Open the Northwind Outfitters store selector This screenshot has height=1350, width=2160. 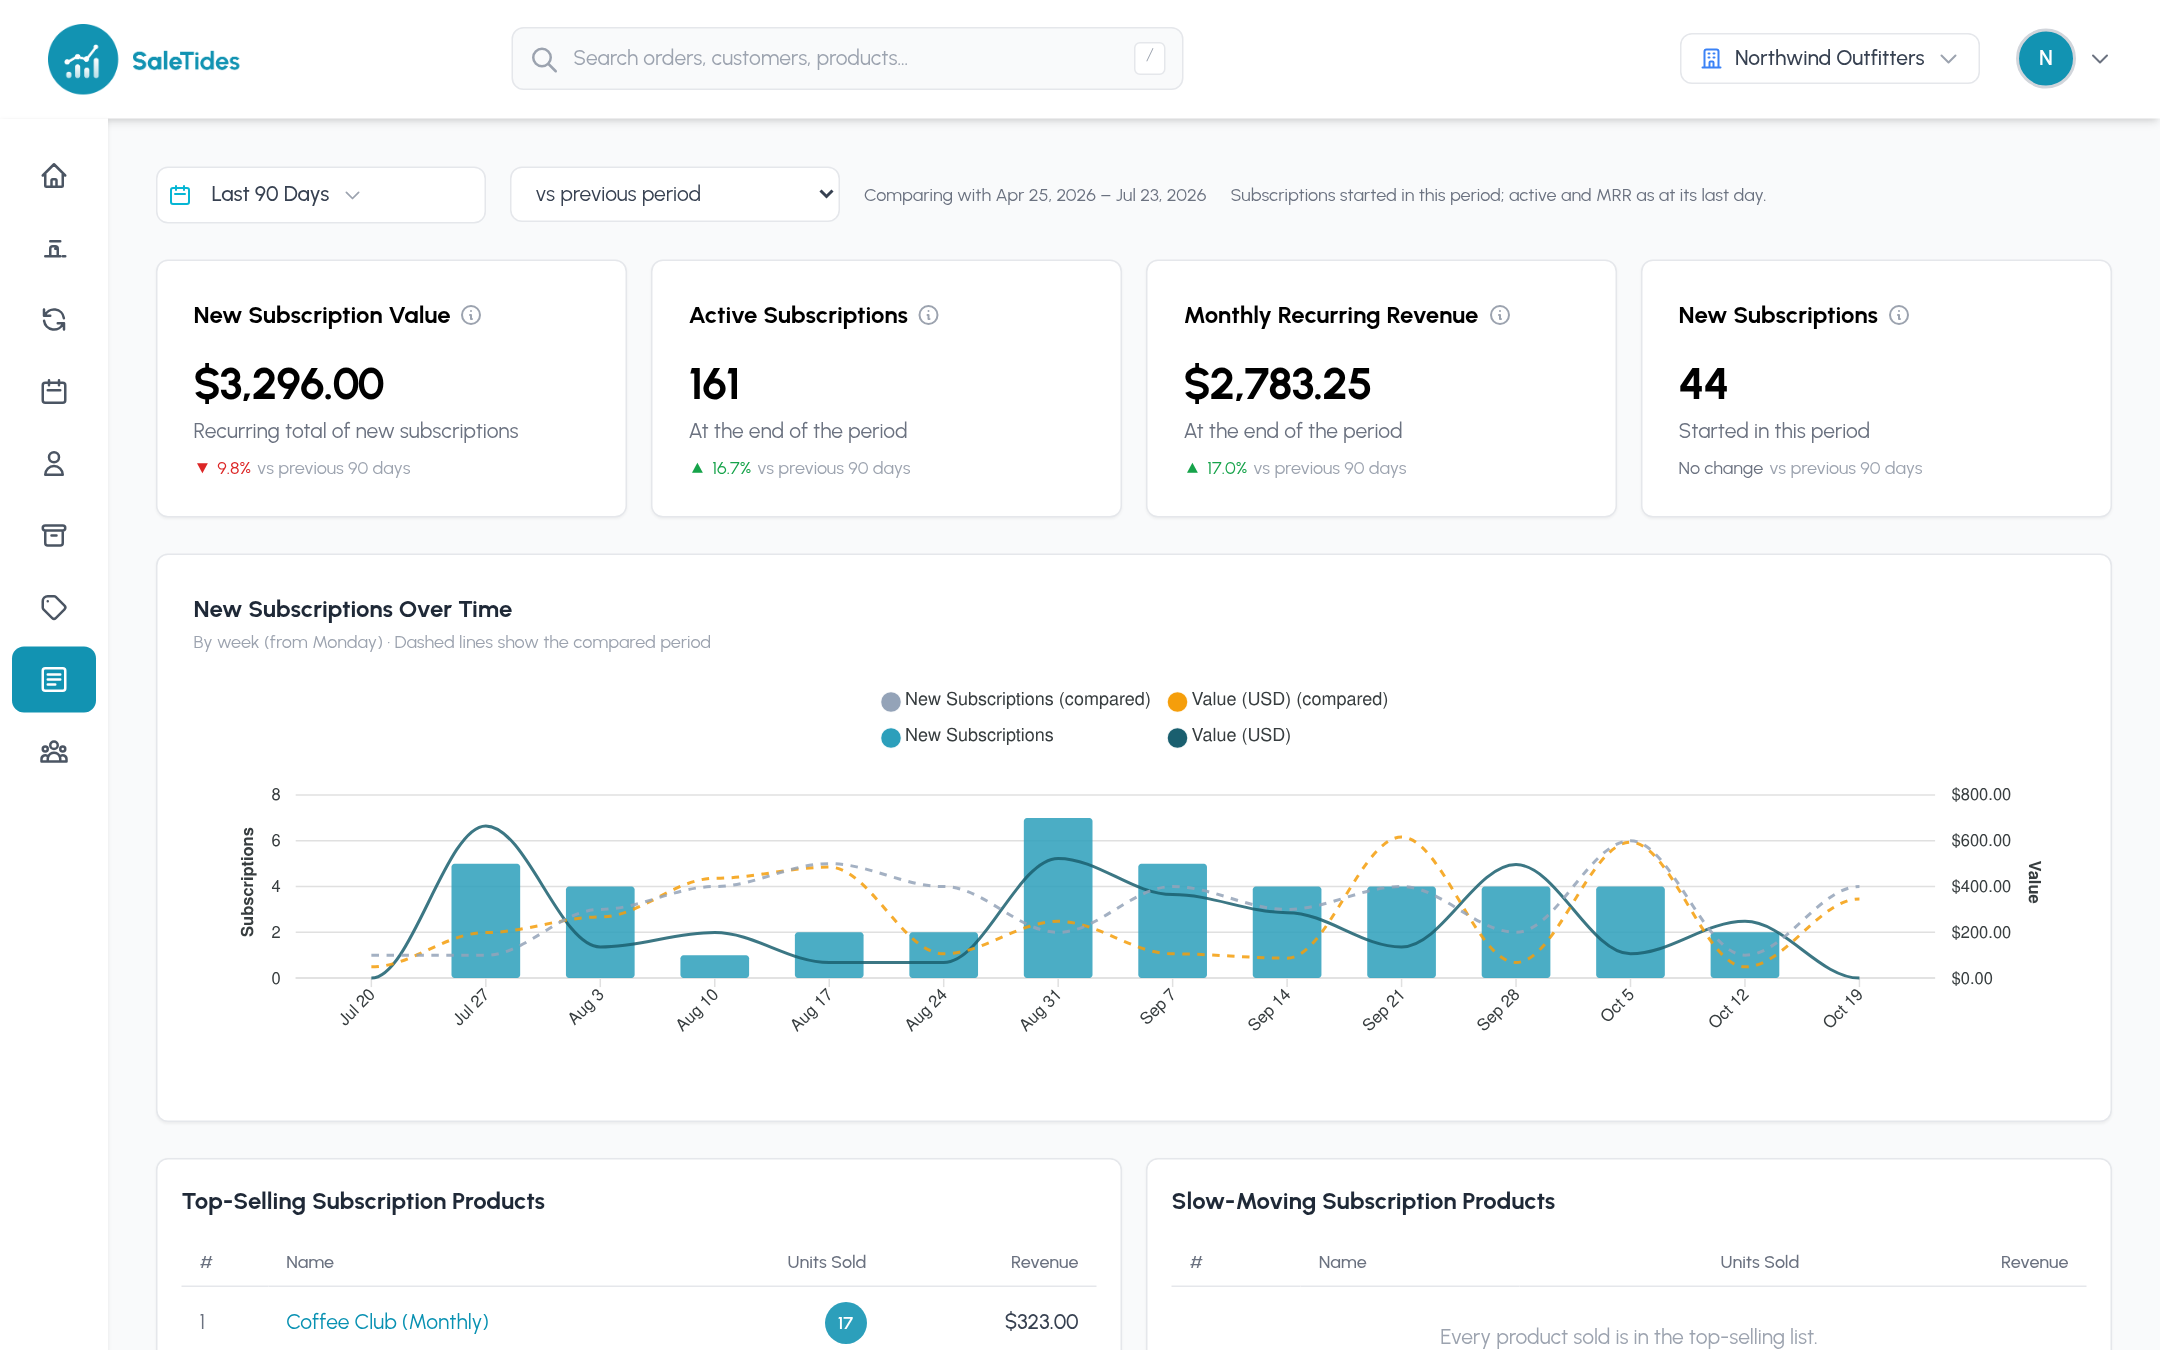point(1829,59)
